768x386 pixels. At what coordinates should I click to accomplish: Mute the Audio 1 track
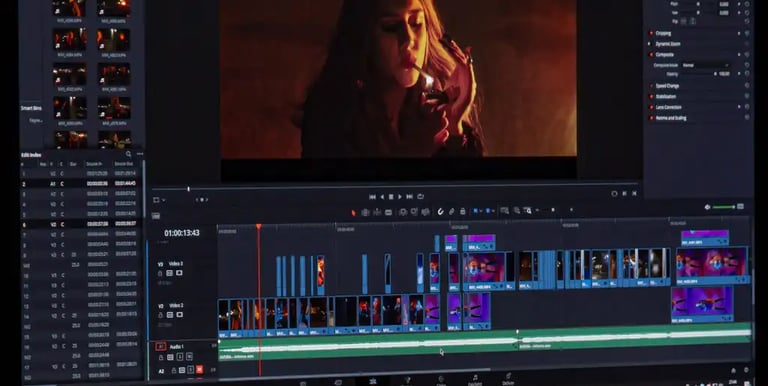coord(189,357)
